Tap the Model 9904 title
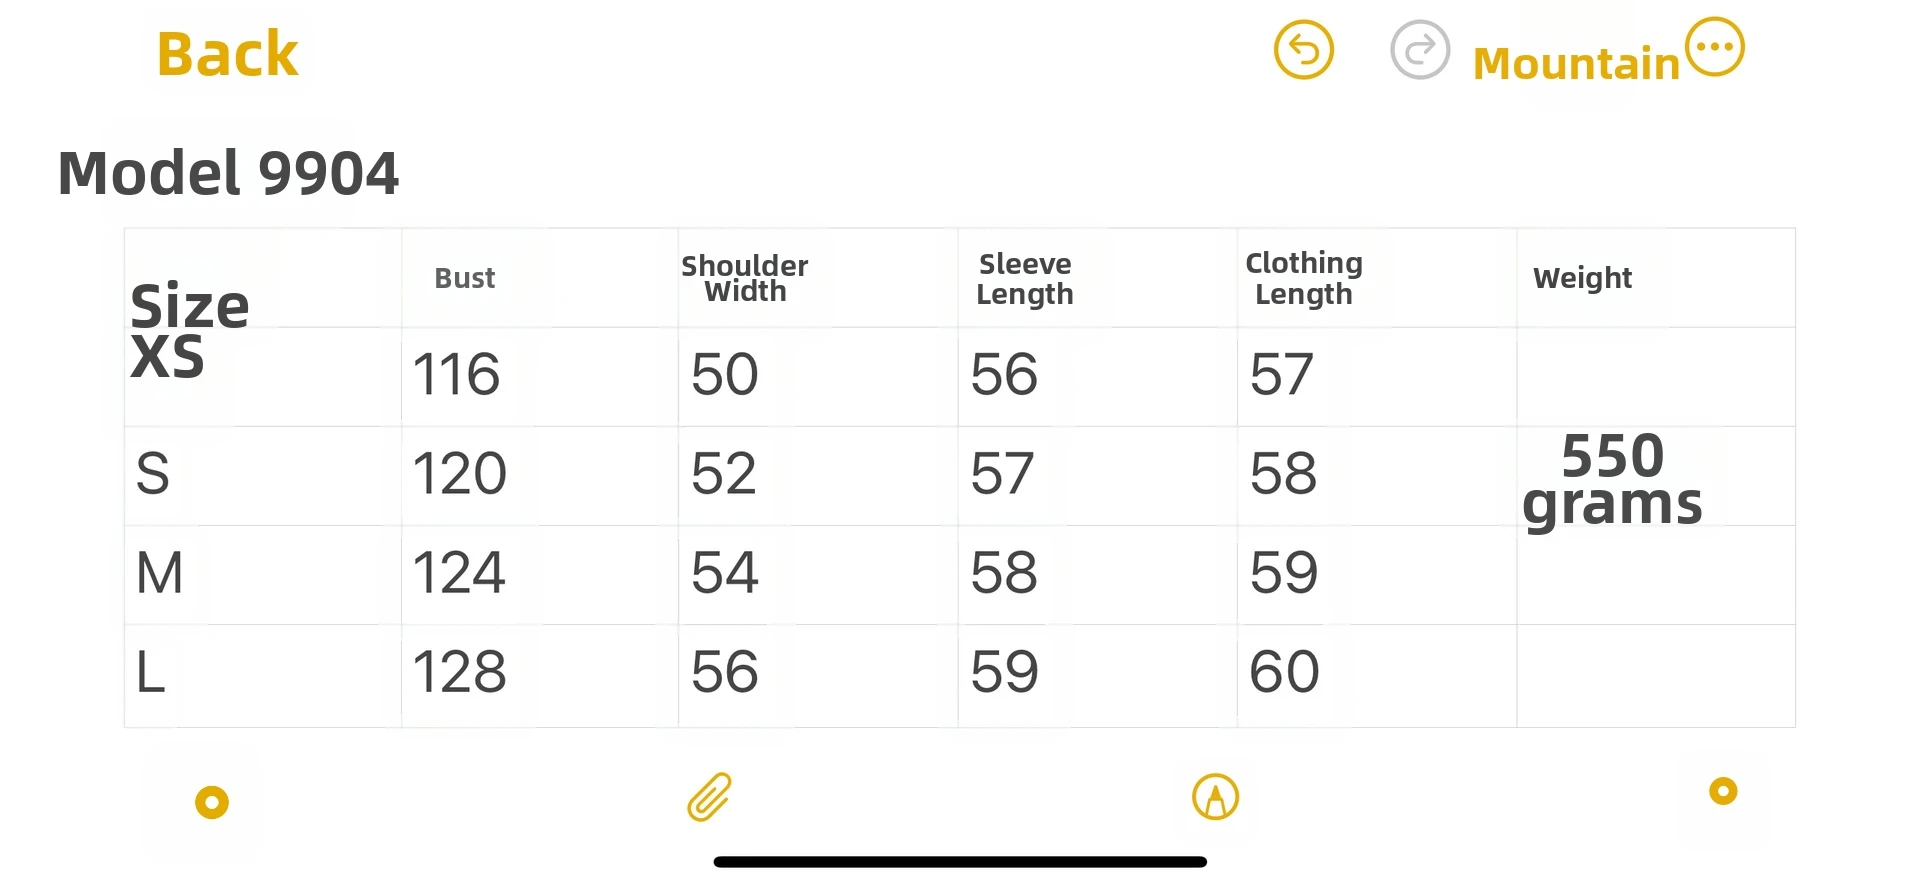 click(229, 173)
